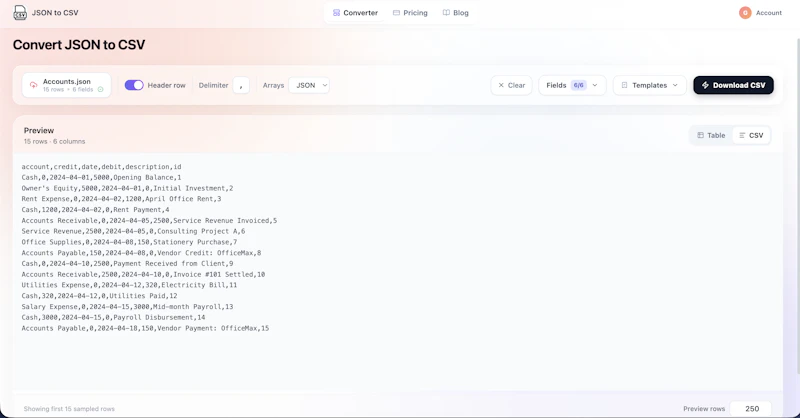Viewport: 800px width, 418px height.
Task: Click the Clear button
Action: (x=511, y=85)
